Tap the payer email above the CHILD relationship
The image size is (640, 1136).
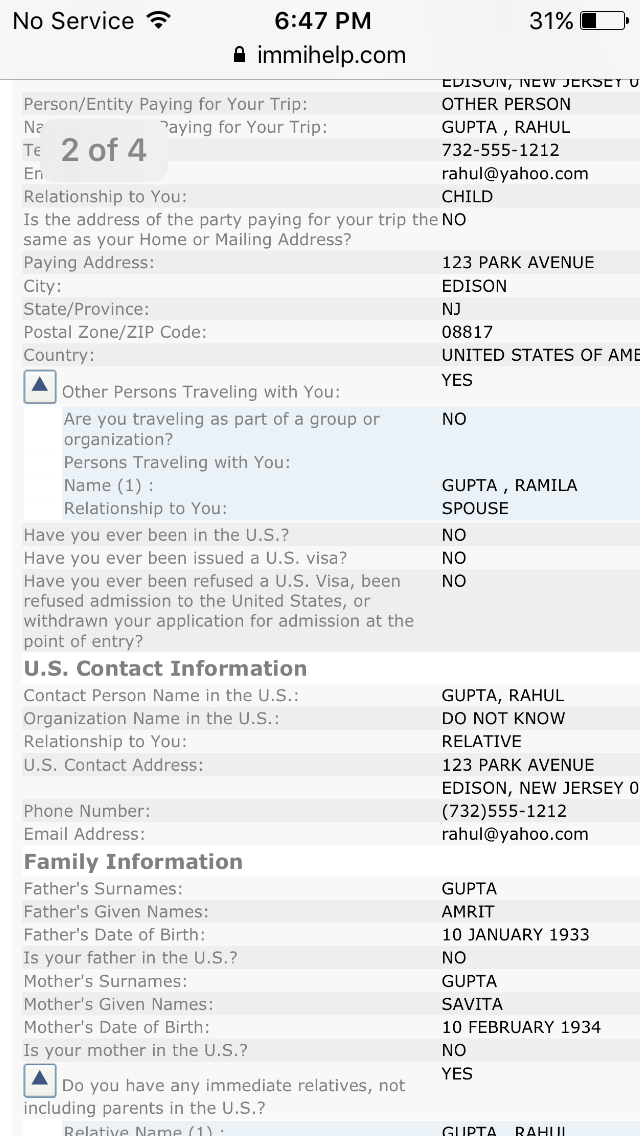[515, 173]
